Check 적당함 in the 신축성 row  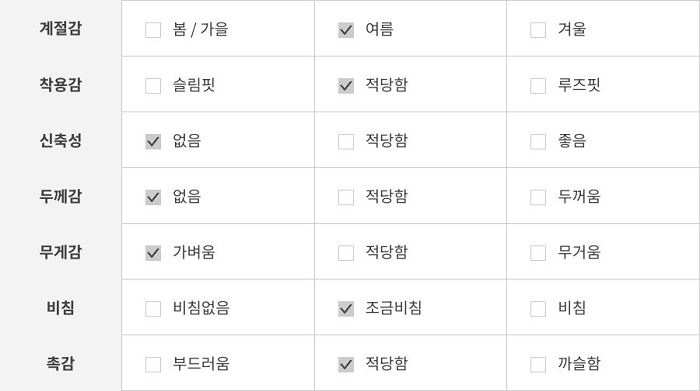pyautogui.click(x=346, y=141)
